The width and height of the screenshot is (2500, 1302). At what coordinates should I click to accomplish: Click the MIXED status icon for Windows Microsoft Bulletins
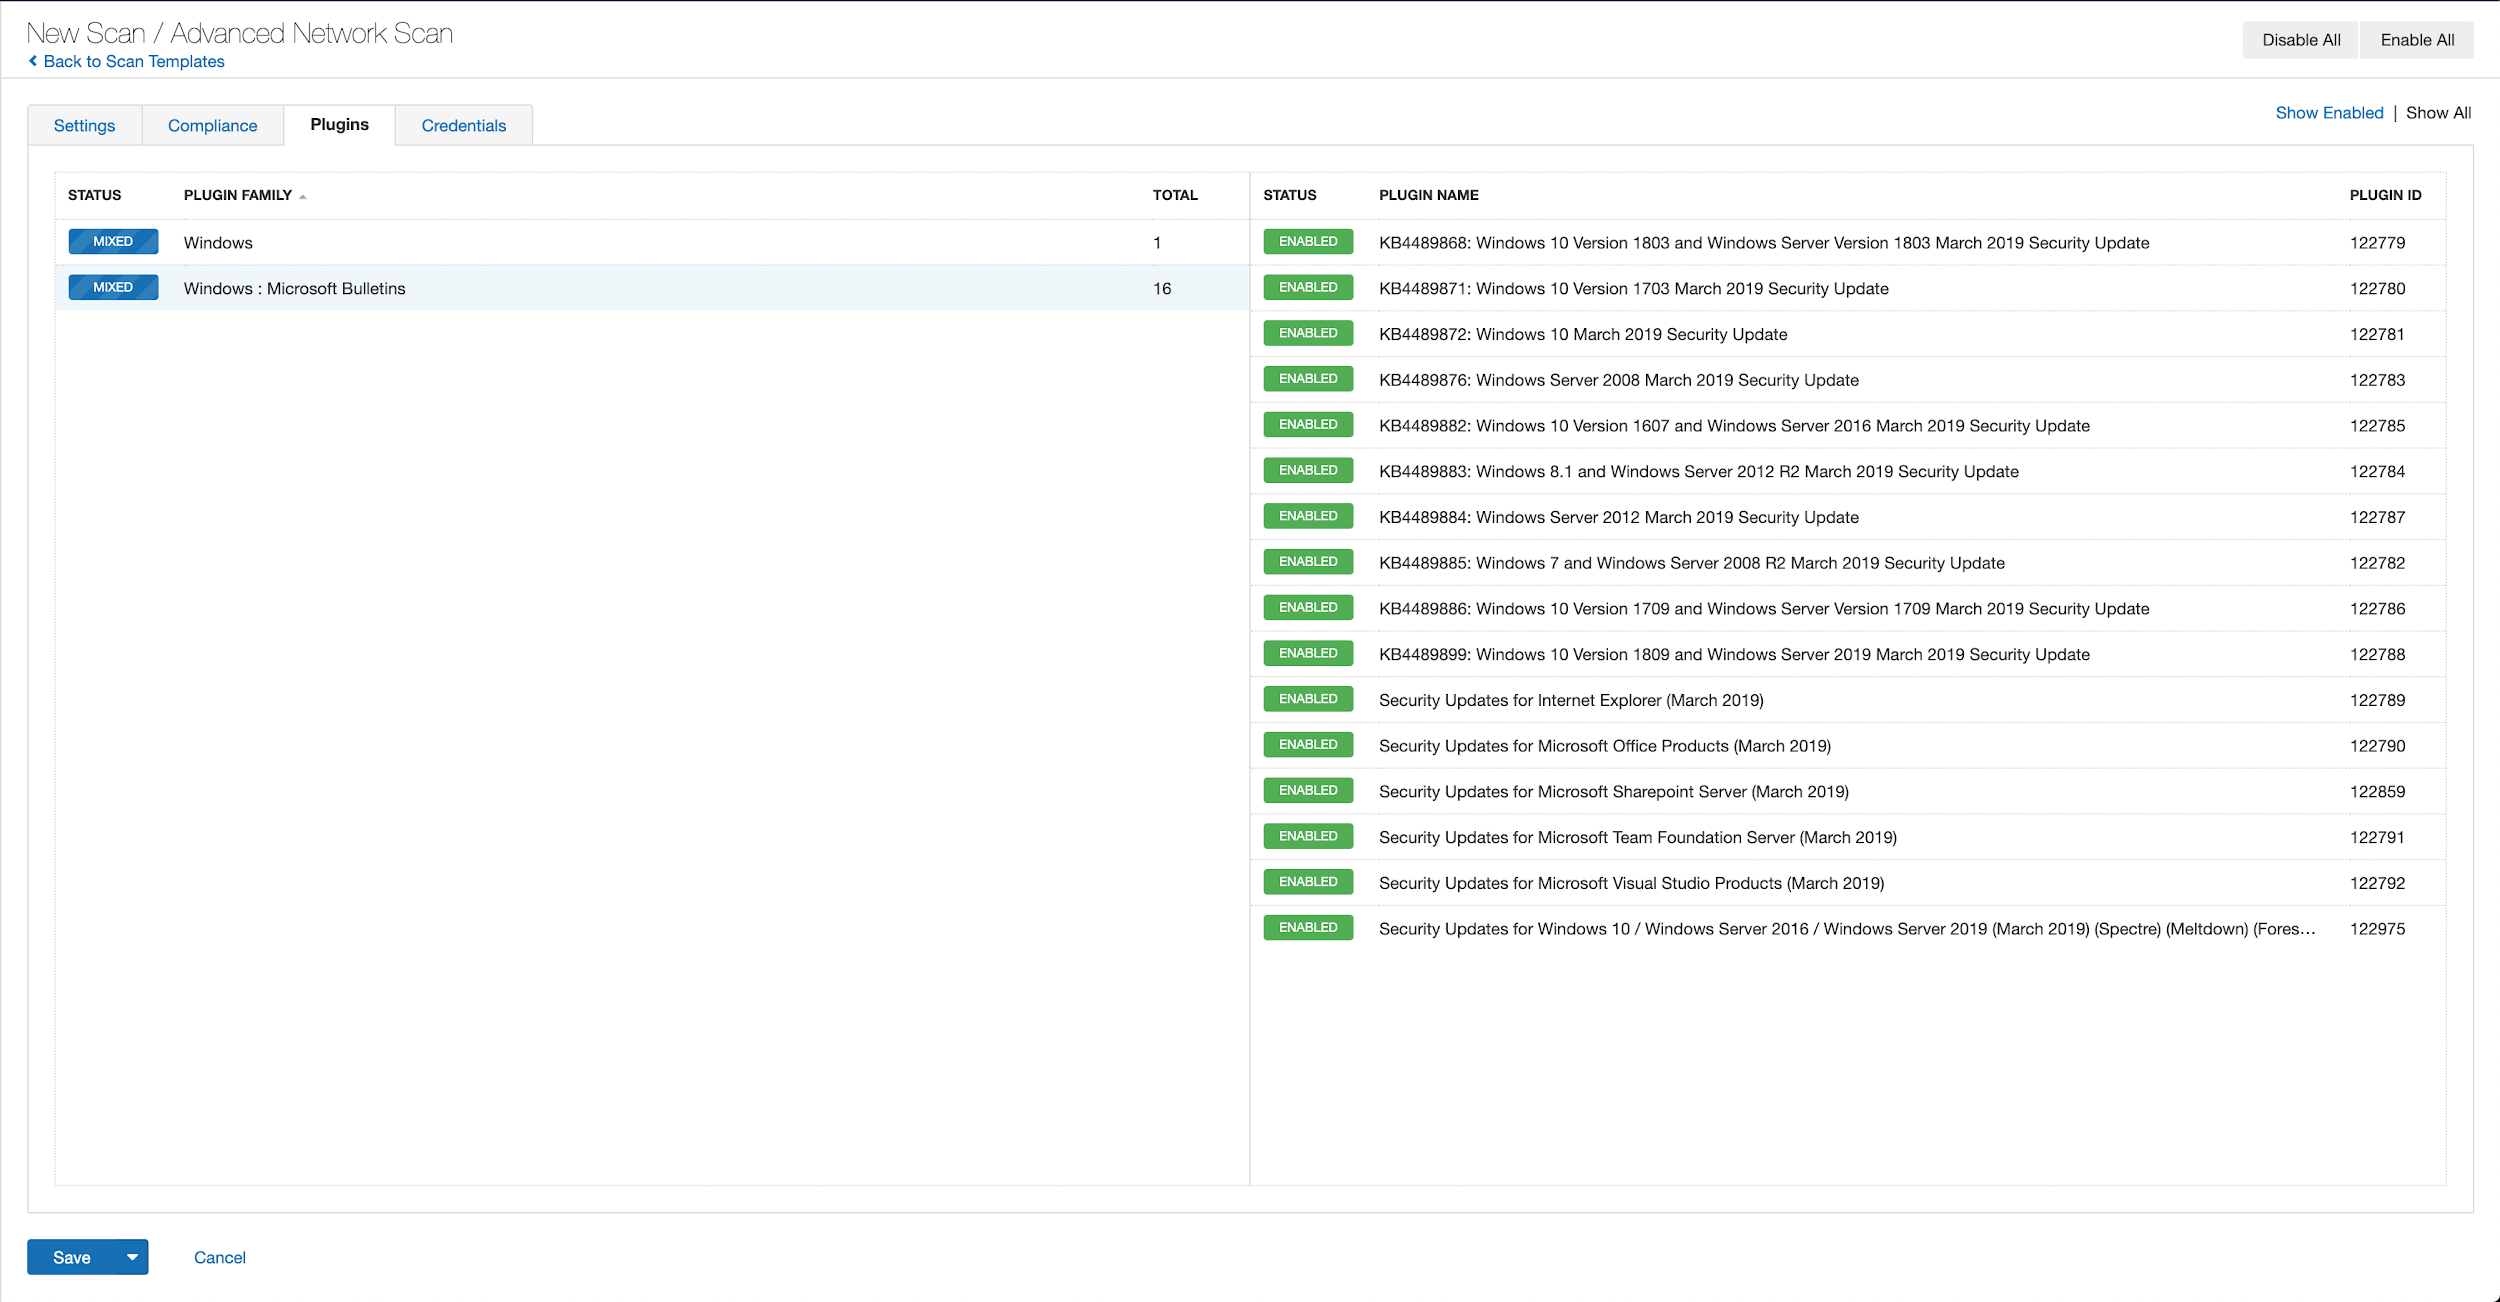click(112, 288)
